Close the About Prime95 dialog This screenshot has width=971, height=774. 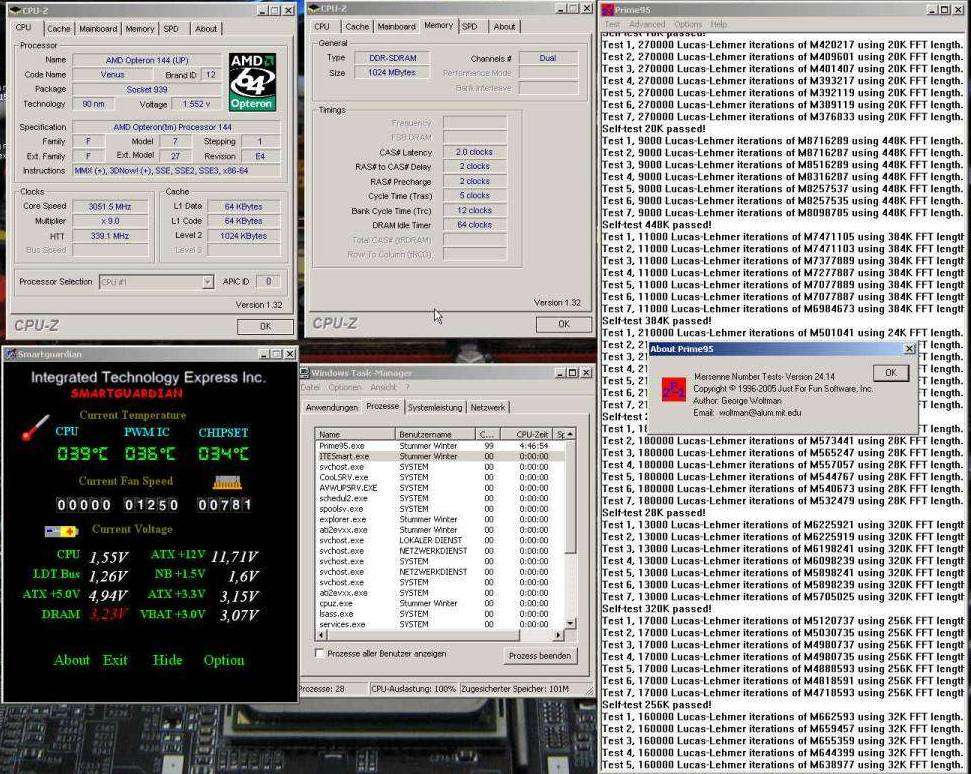point(909,349)
